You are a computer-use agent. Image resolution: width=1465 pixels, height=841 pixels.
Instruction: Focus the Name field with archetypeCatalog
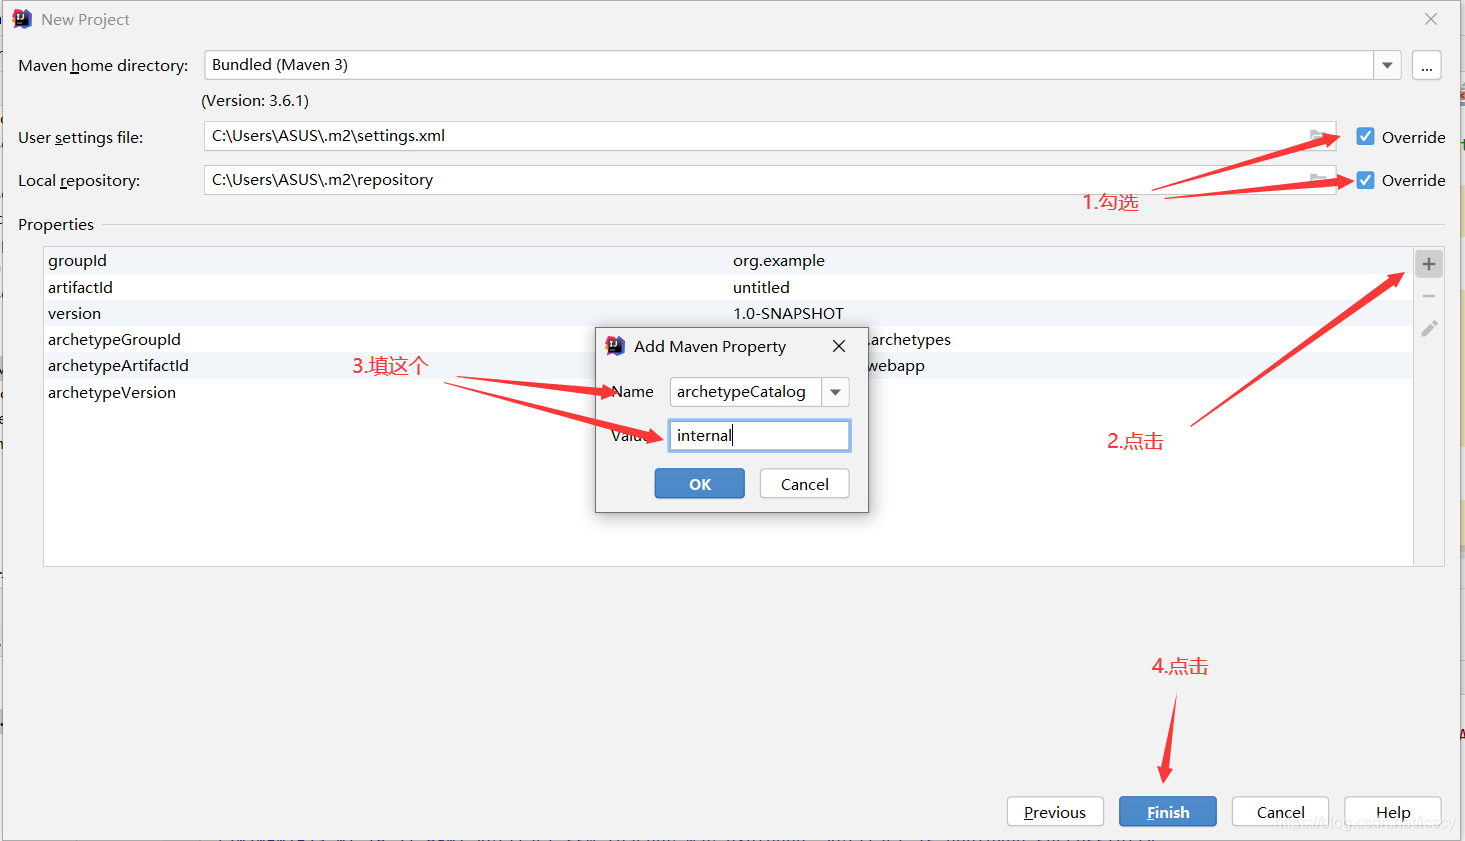click(746, 392)
